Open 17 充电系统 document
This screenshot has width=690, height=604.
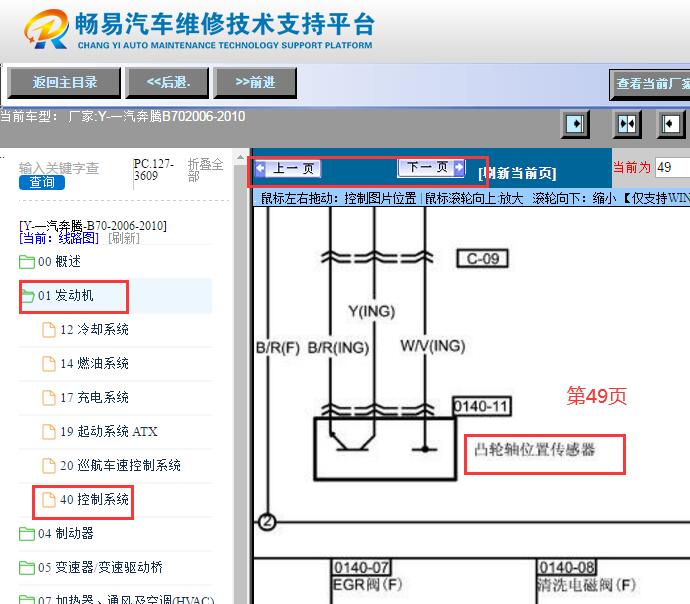(x=94, y=398)
